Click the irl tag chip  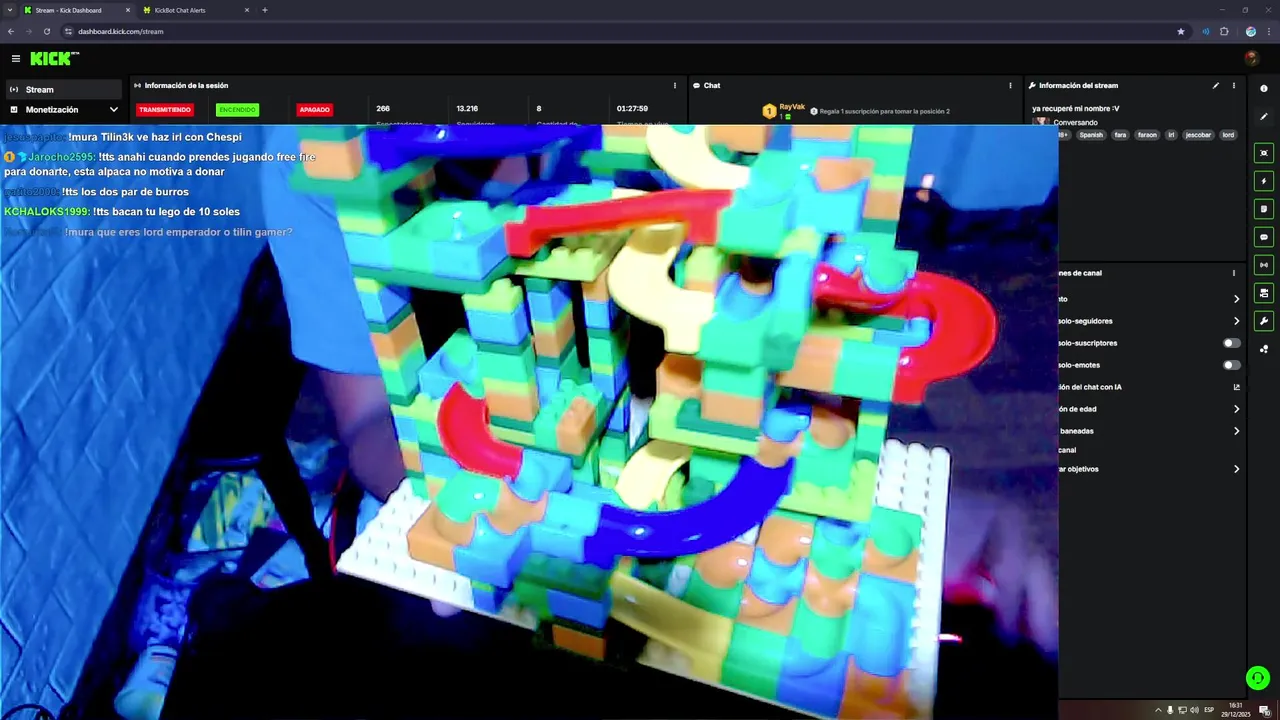1171,135
